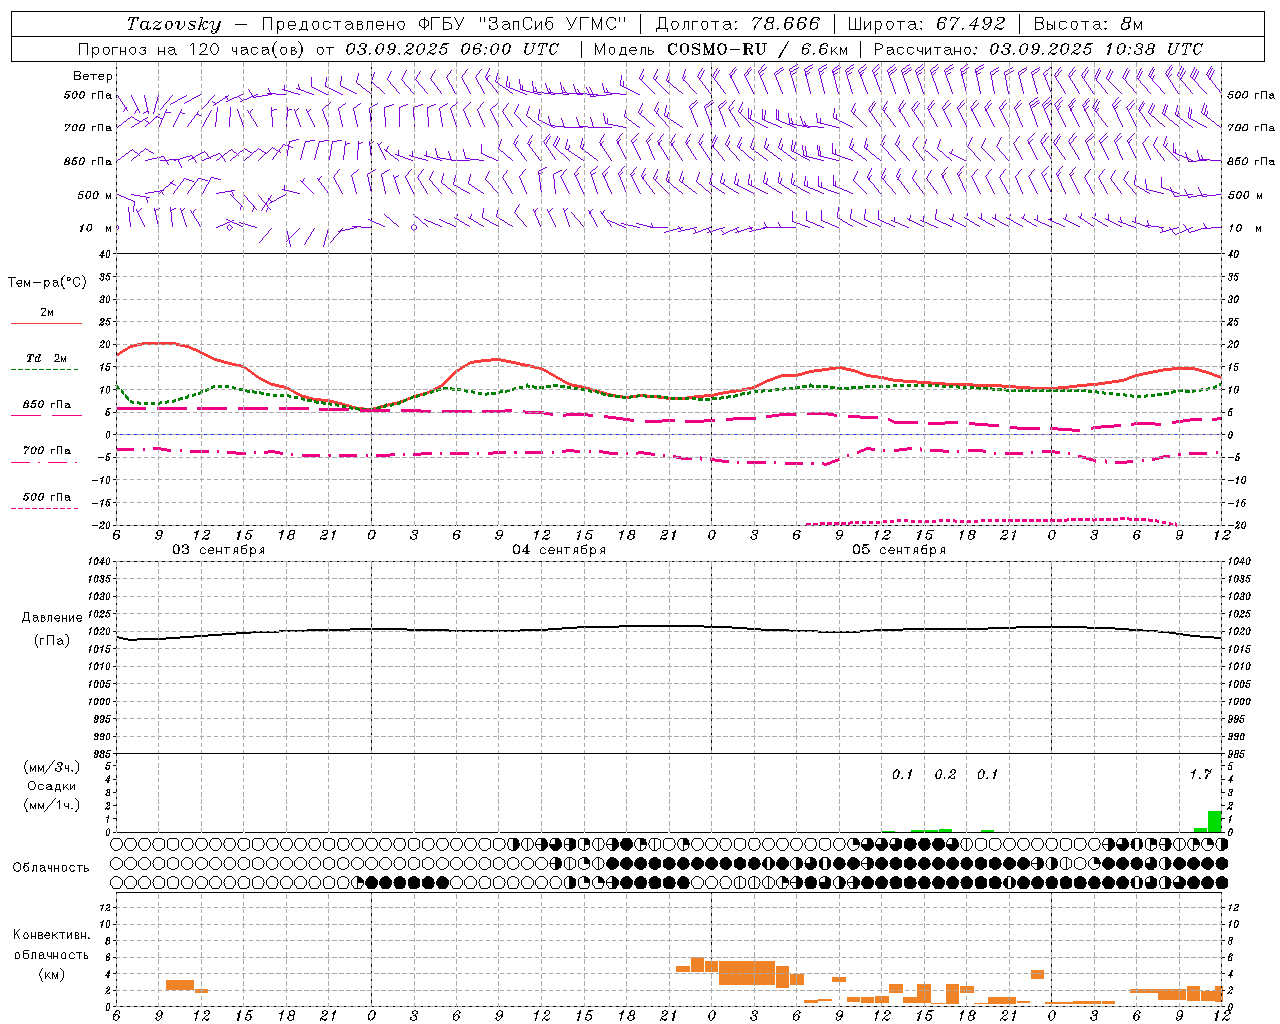Click the "(км)" convective height unit
This screenshot has width=1280, height=1024.
52,974
